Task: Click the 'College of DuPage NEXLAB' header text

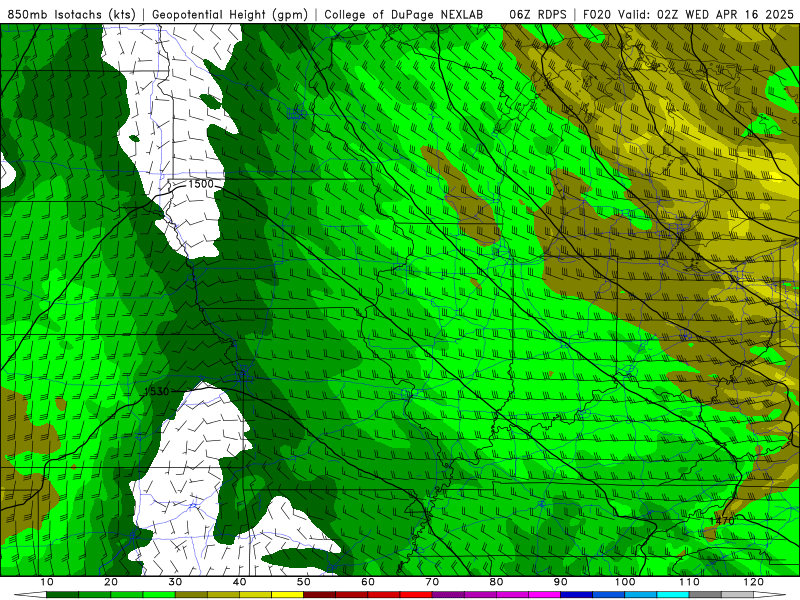Action: click(403, 14)
